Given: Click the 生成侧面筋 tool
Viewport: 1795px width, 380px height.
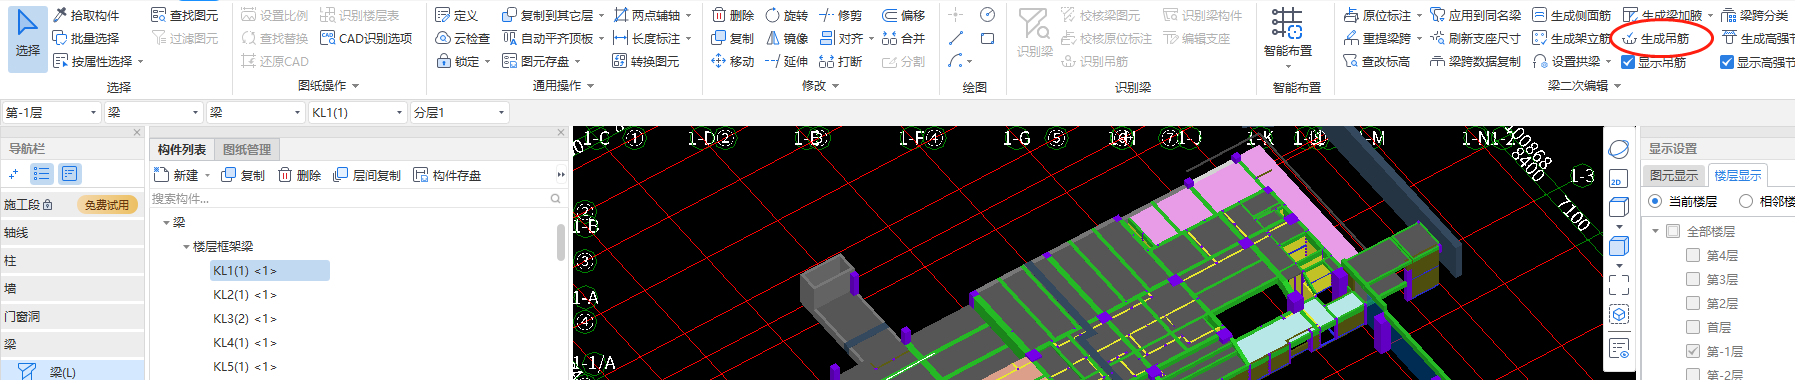Looking at the screenshot, I should 1572,15.
